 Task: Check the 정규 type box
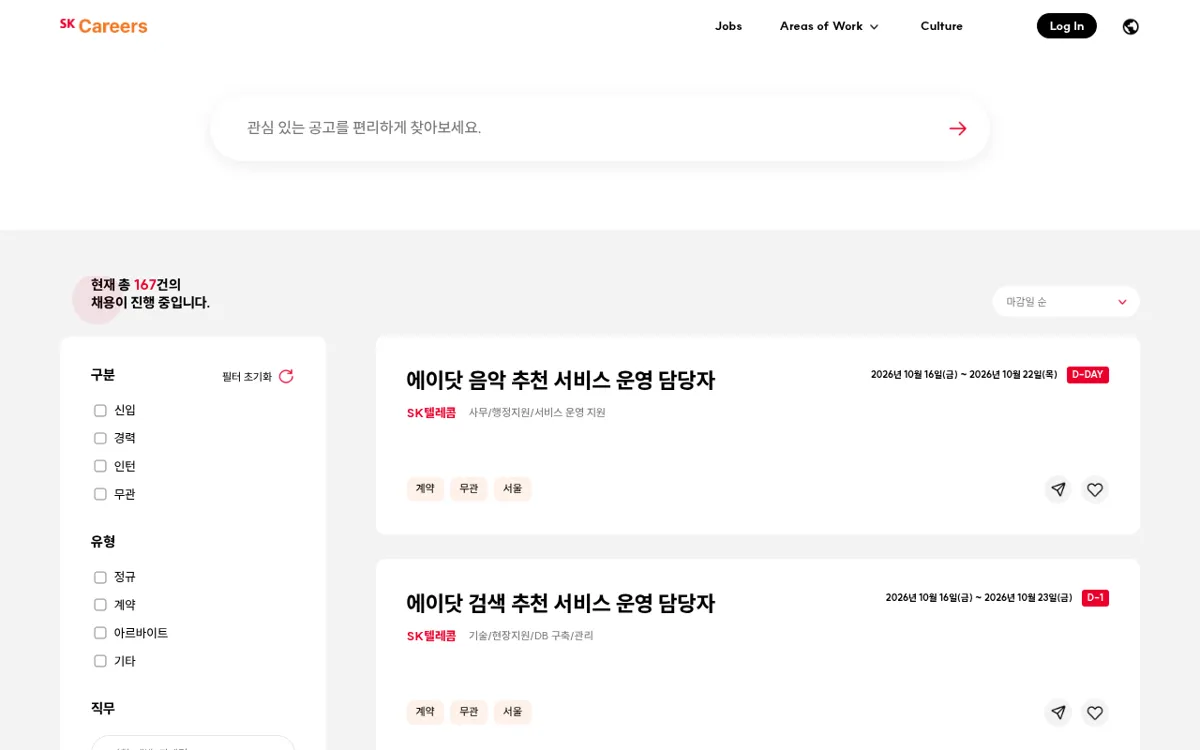point(100,577)
